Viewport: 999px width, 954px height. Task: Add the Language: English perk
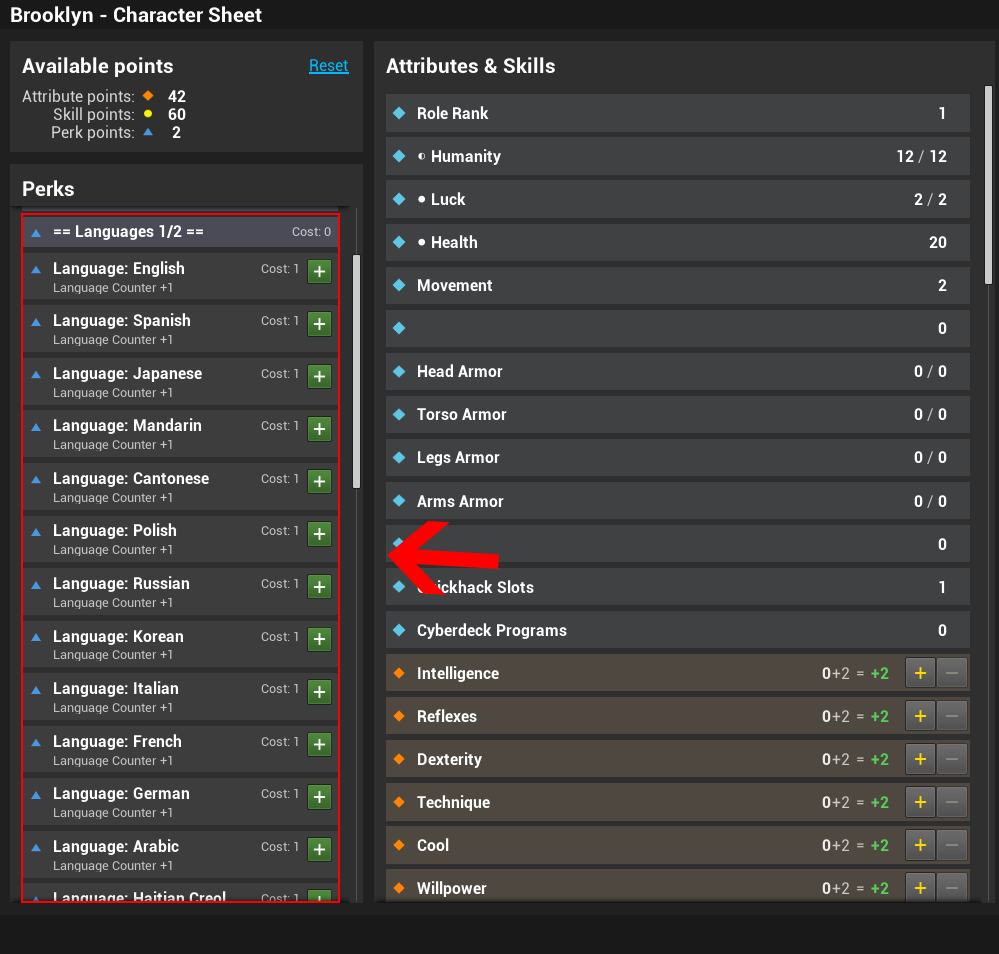pos(319,271)
